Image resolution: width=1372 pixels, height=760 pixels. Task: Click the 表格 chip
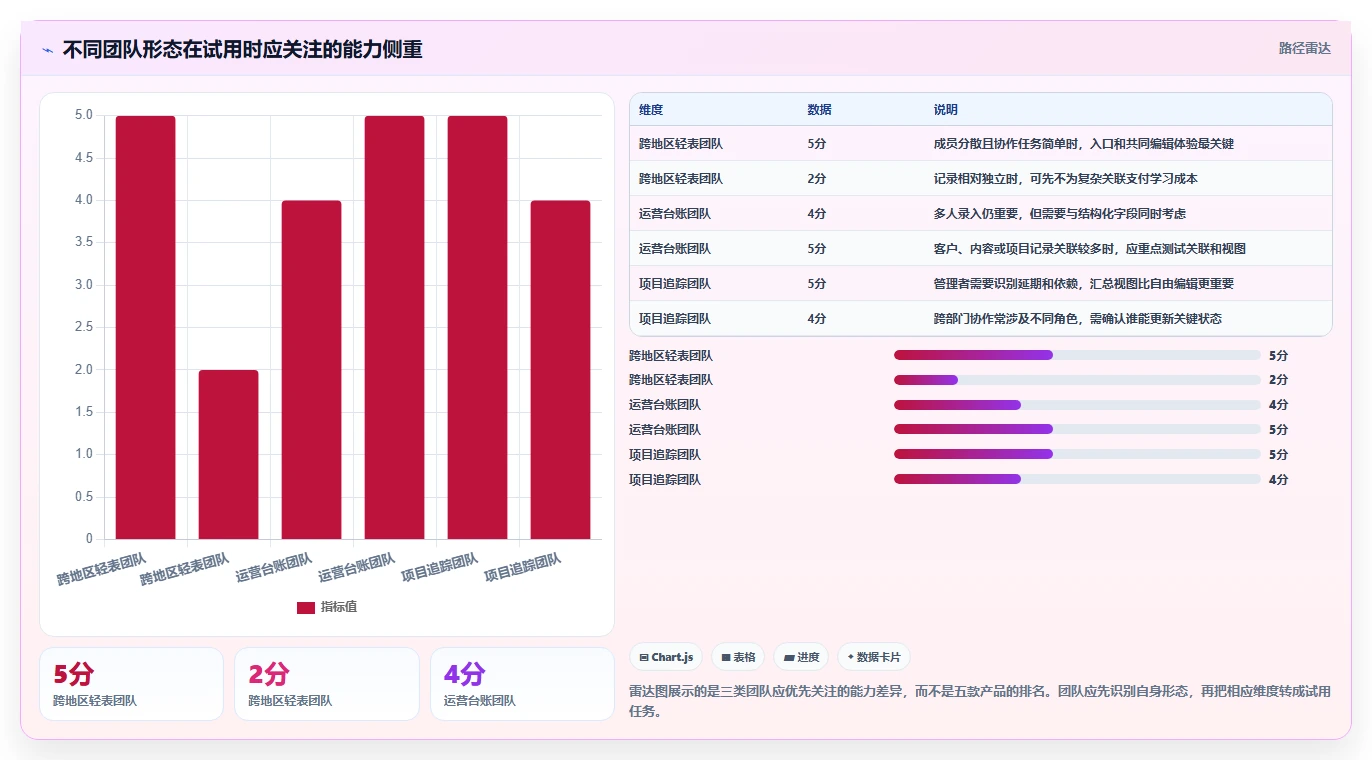738,657
